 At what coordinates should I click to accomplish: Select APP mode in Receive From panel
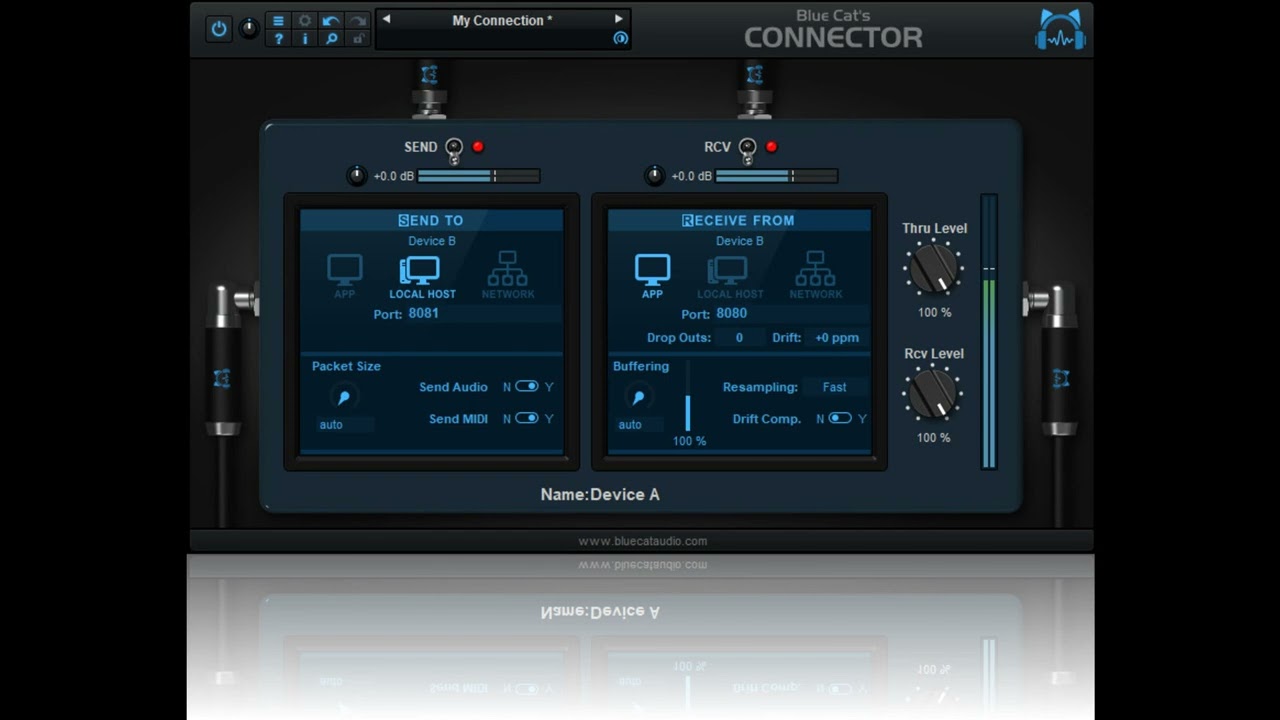(x=652, y=276)
